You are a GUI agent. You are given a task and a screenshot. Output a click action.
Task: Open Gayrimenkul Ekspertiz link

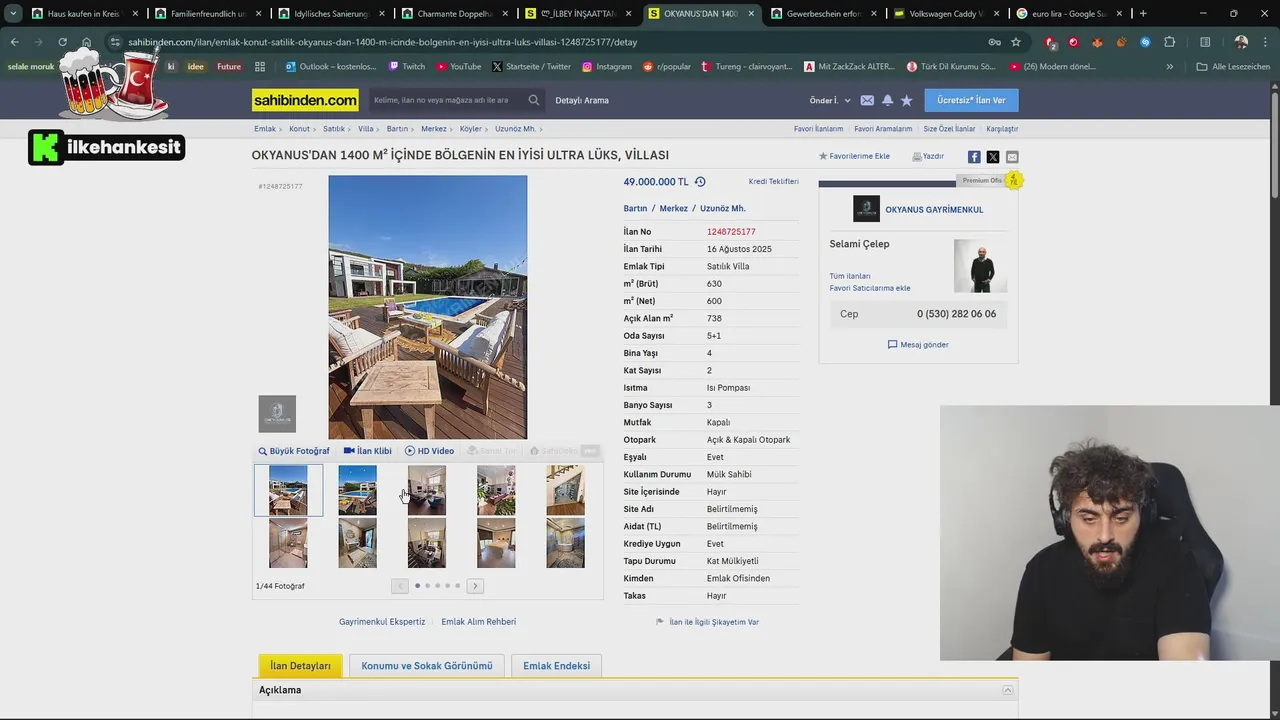[x=382, y=622]
